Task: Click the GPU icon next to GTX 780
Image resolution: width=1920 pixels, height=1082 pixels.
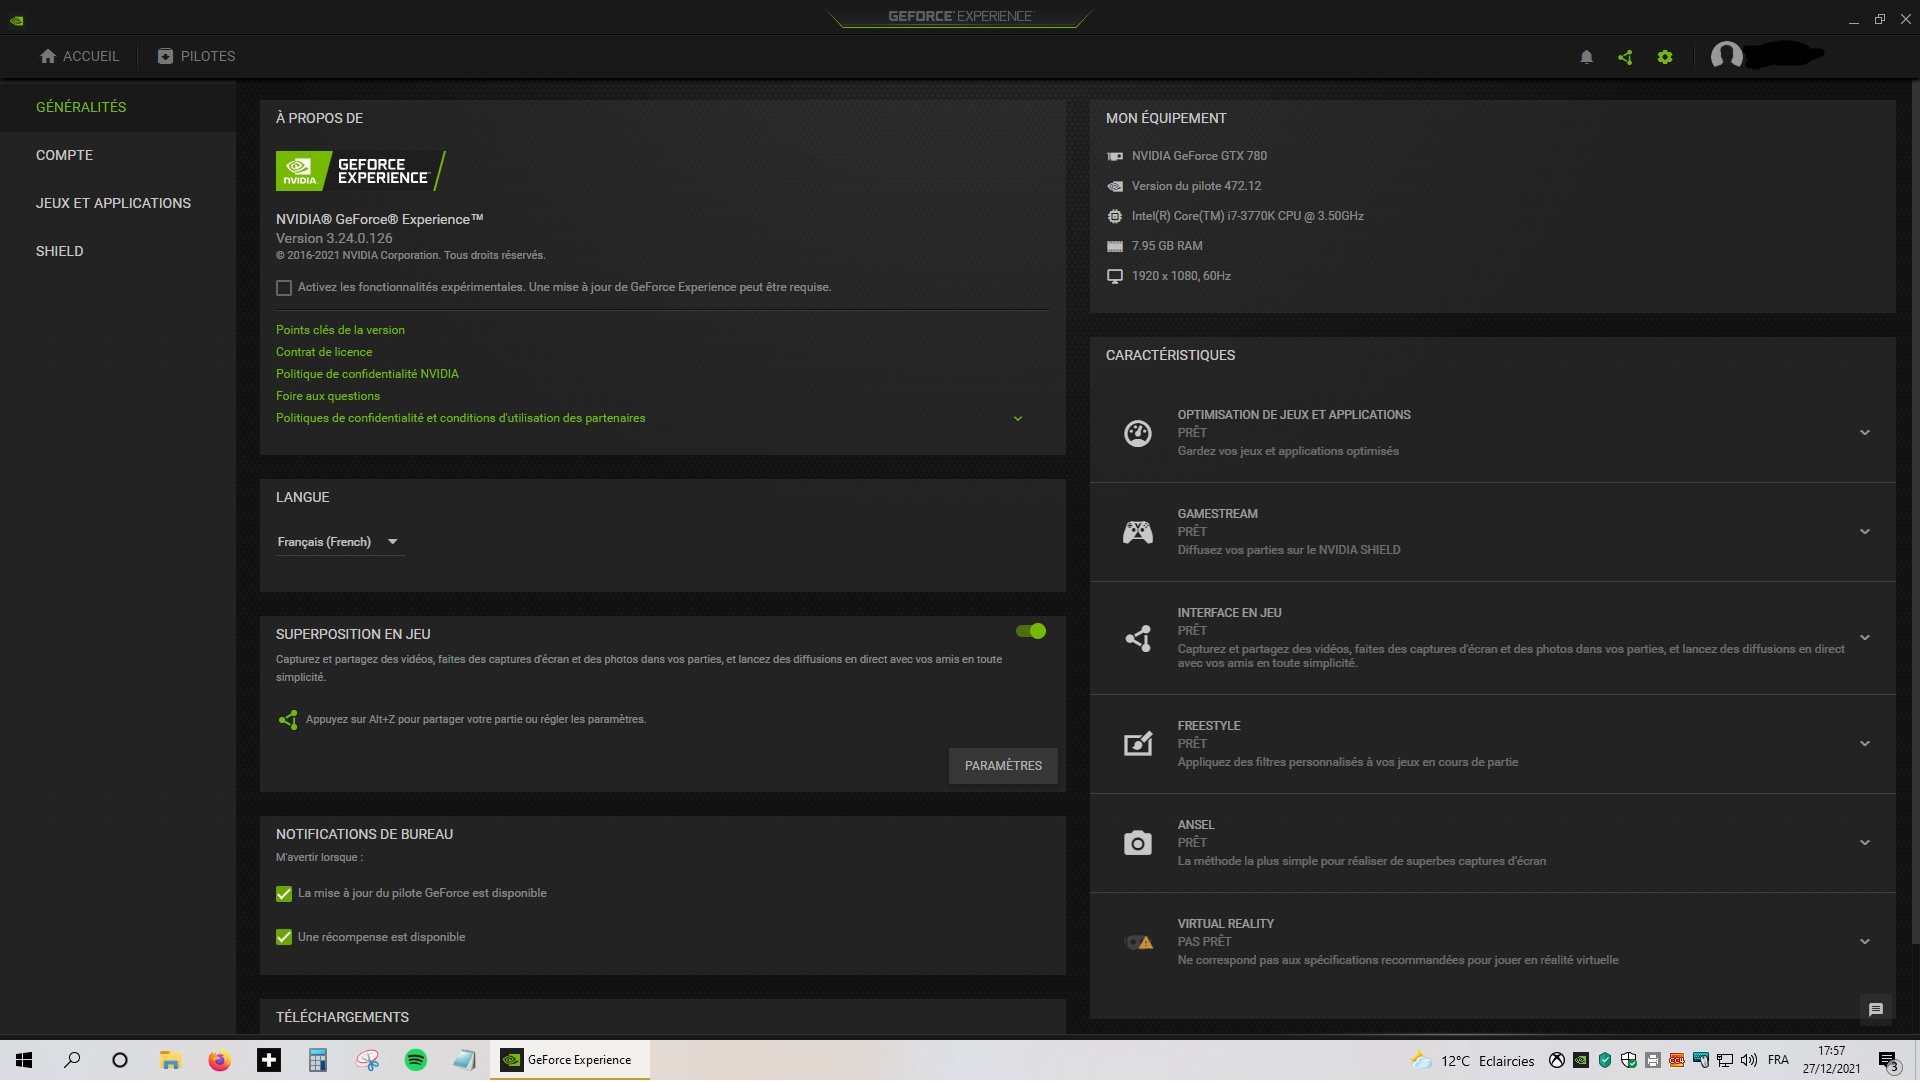Action: (1115, 156)
